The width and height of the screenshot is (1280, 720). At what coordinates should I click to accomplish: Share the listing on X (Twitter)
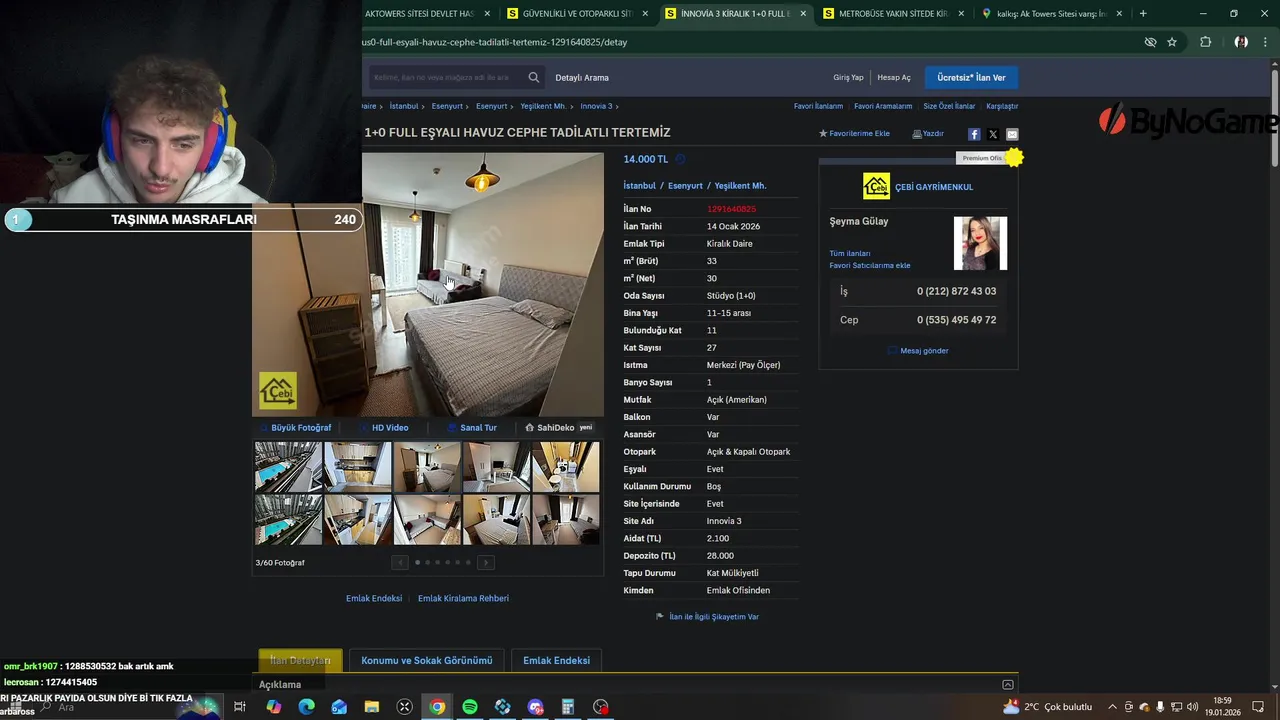point(993,134)
